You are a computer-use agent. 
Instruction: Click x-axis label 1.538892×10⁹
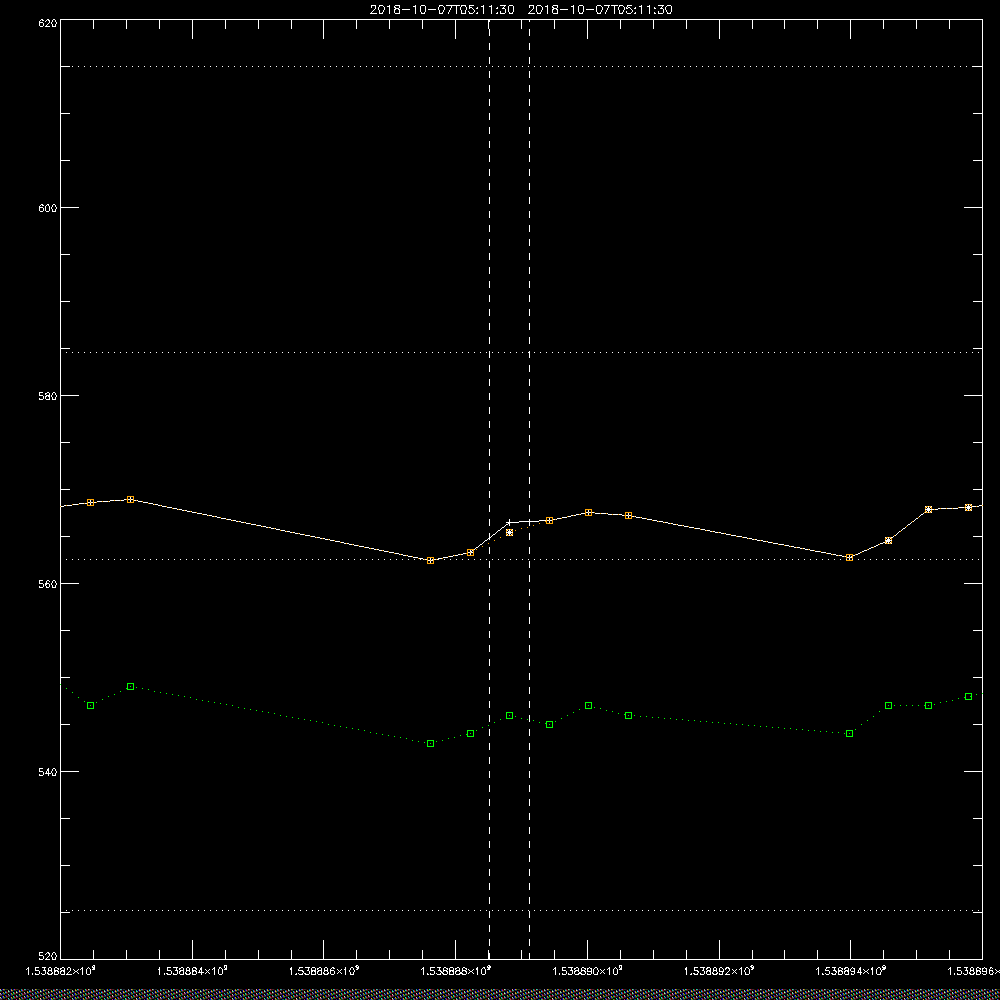click(719, 971)
